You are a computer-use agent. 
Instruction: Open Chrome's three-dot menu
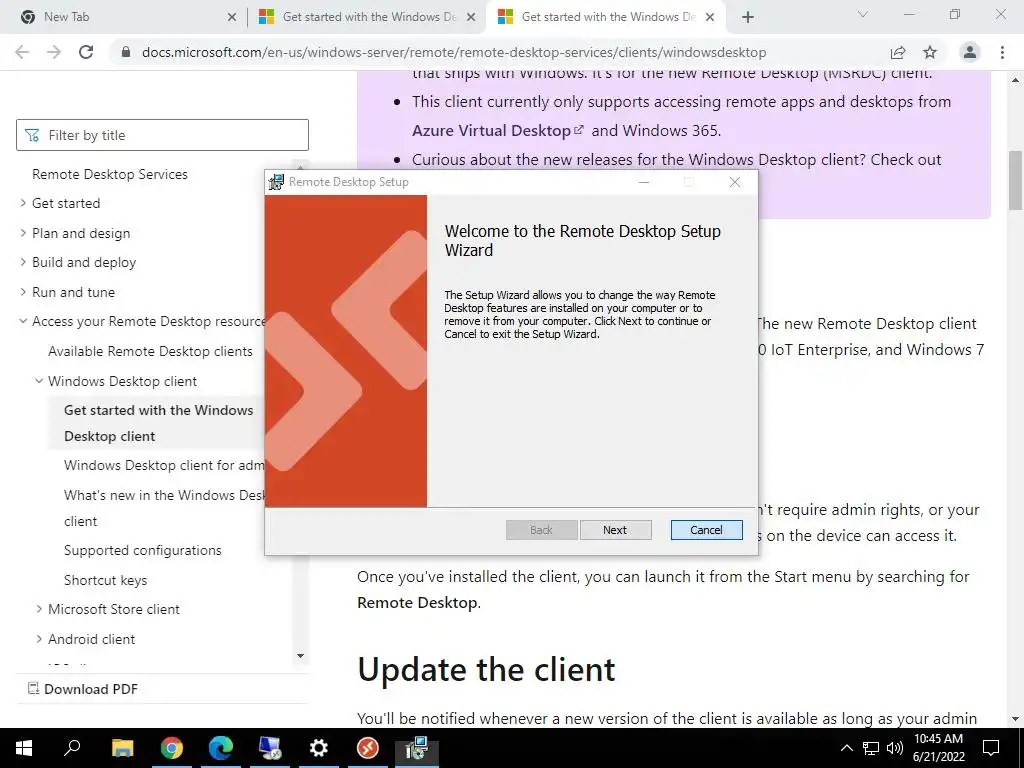point(1002,52)
